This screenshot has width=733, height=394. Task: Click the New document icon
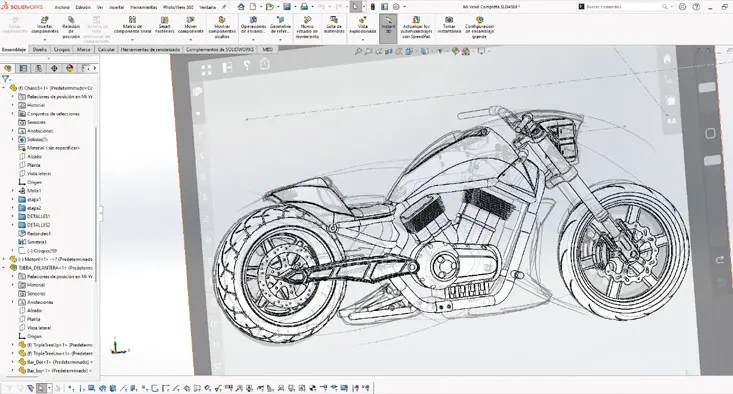pos(252,7)
